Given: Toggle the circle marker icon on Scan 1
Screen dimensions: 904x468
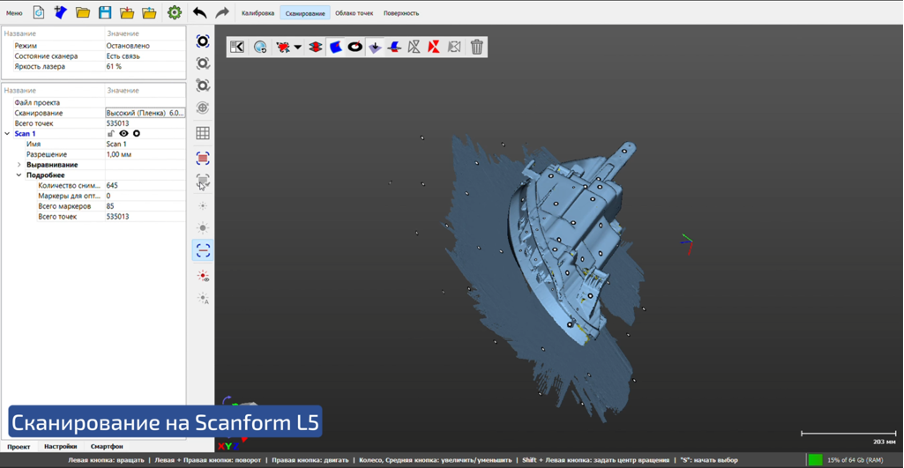Looking at the screenshot, I should 137,133.
